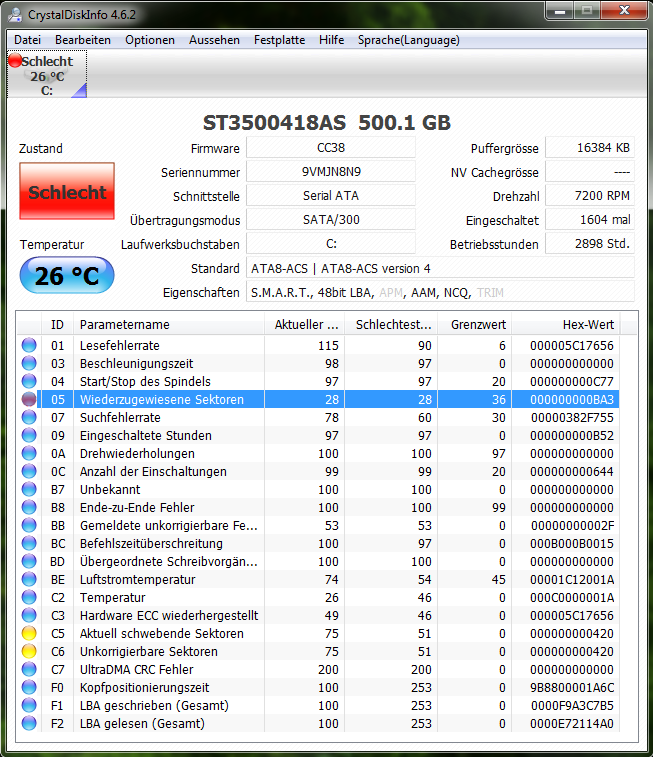Click the Drehzahl field 7200 RPM

[x=590, y=196]
